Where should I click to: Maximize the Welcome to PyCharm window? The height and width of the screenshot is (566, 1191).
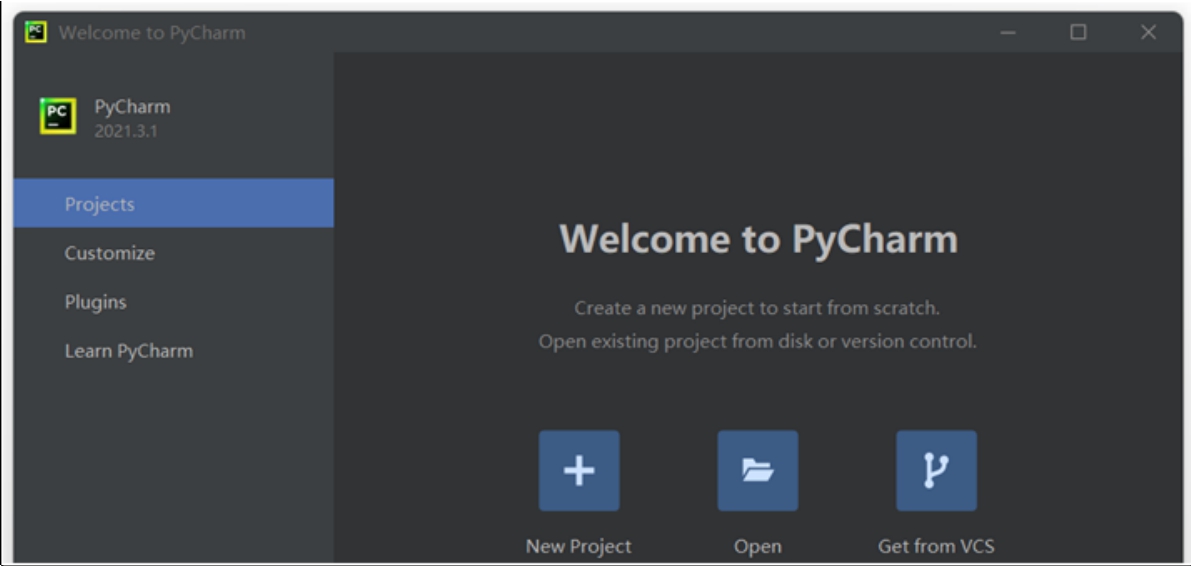click(1078, 32)
